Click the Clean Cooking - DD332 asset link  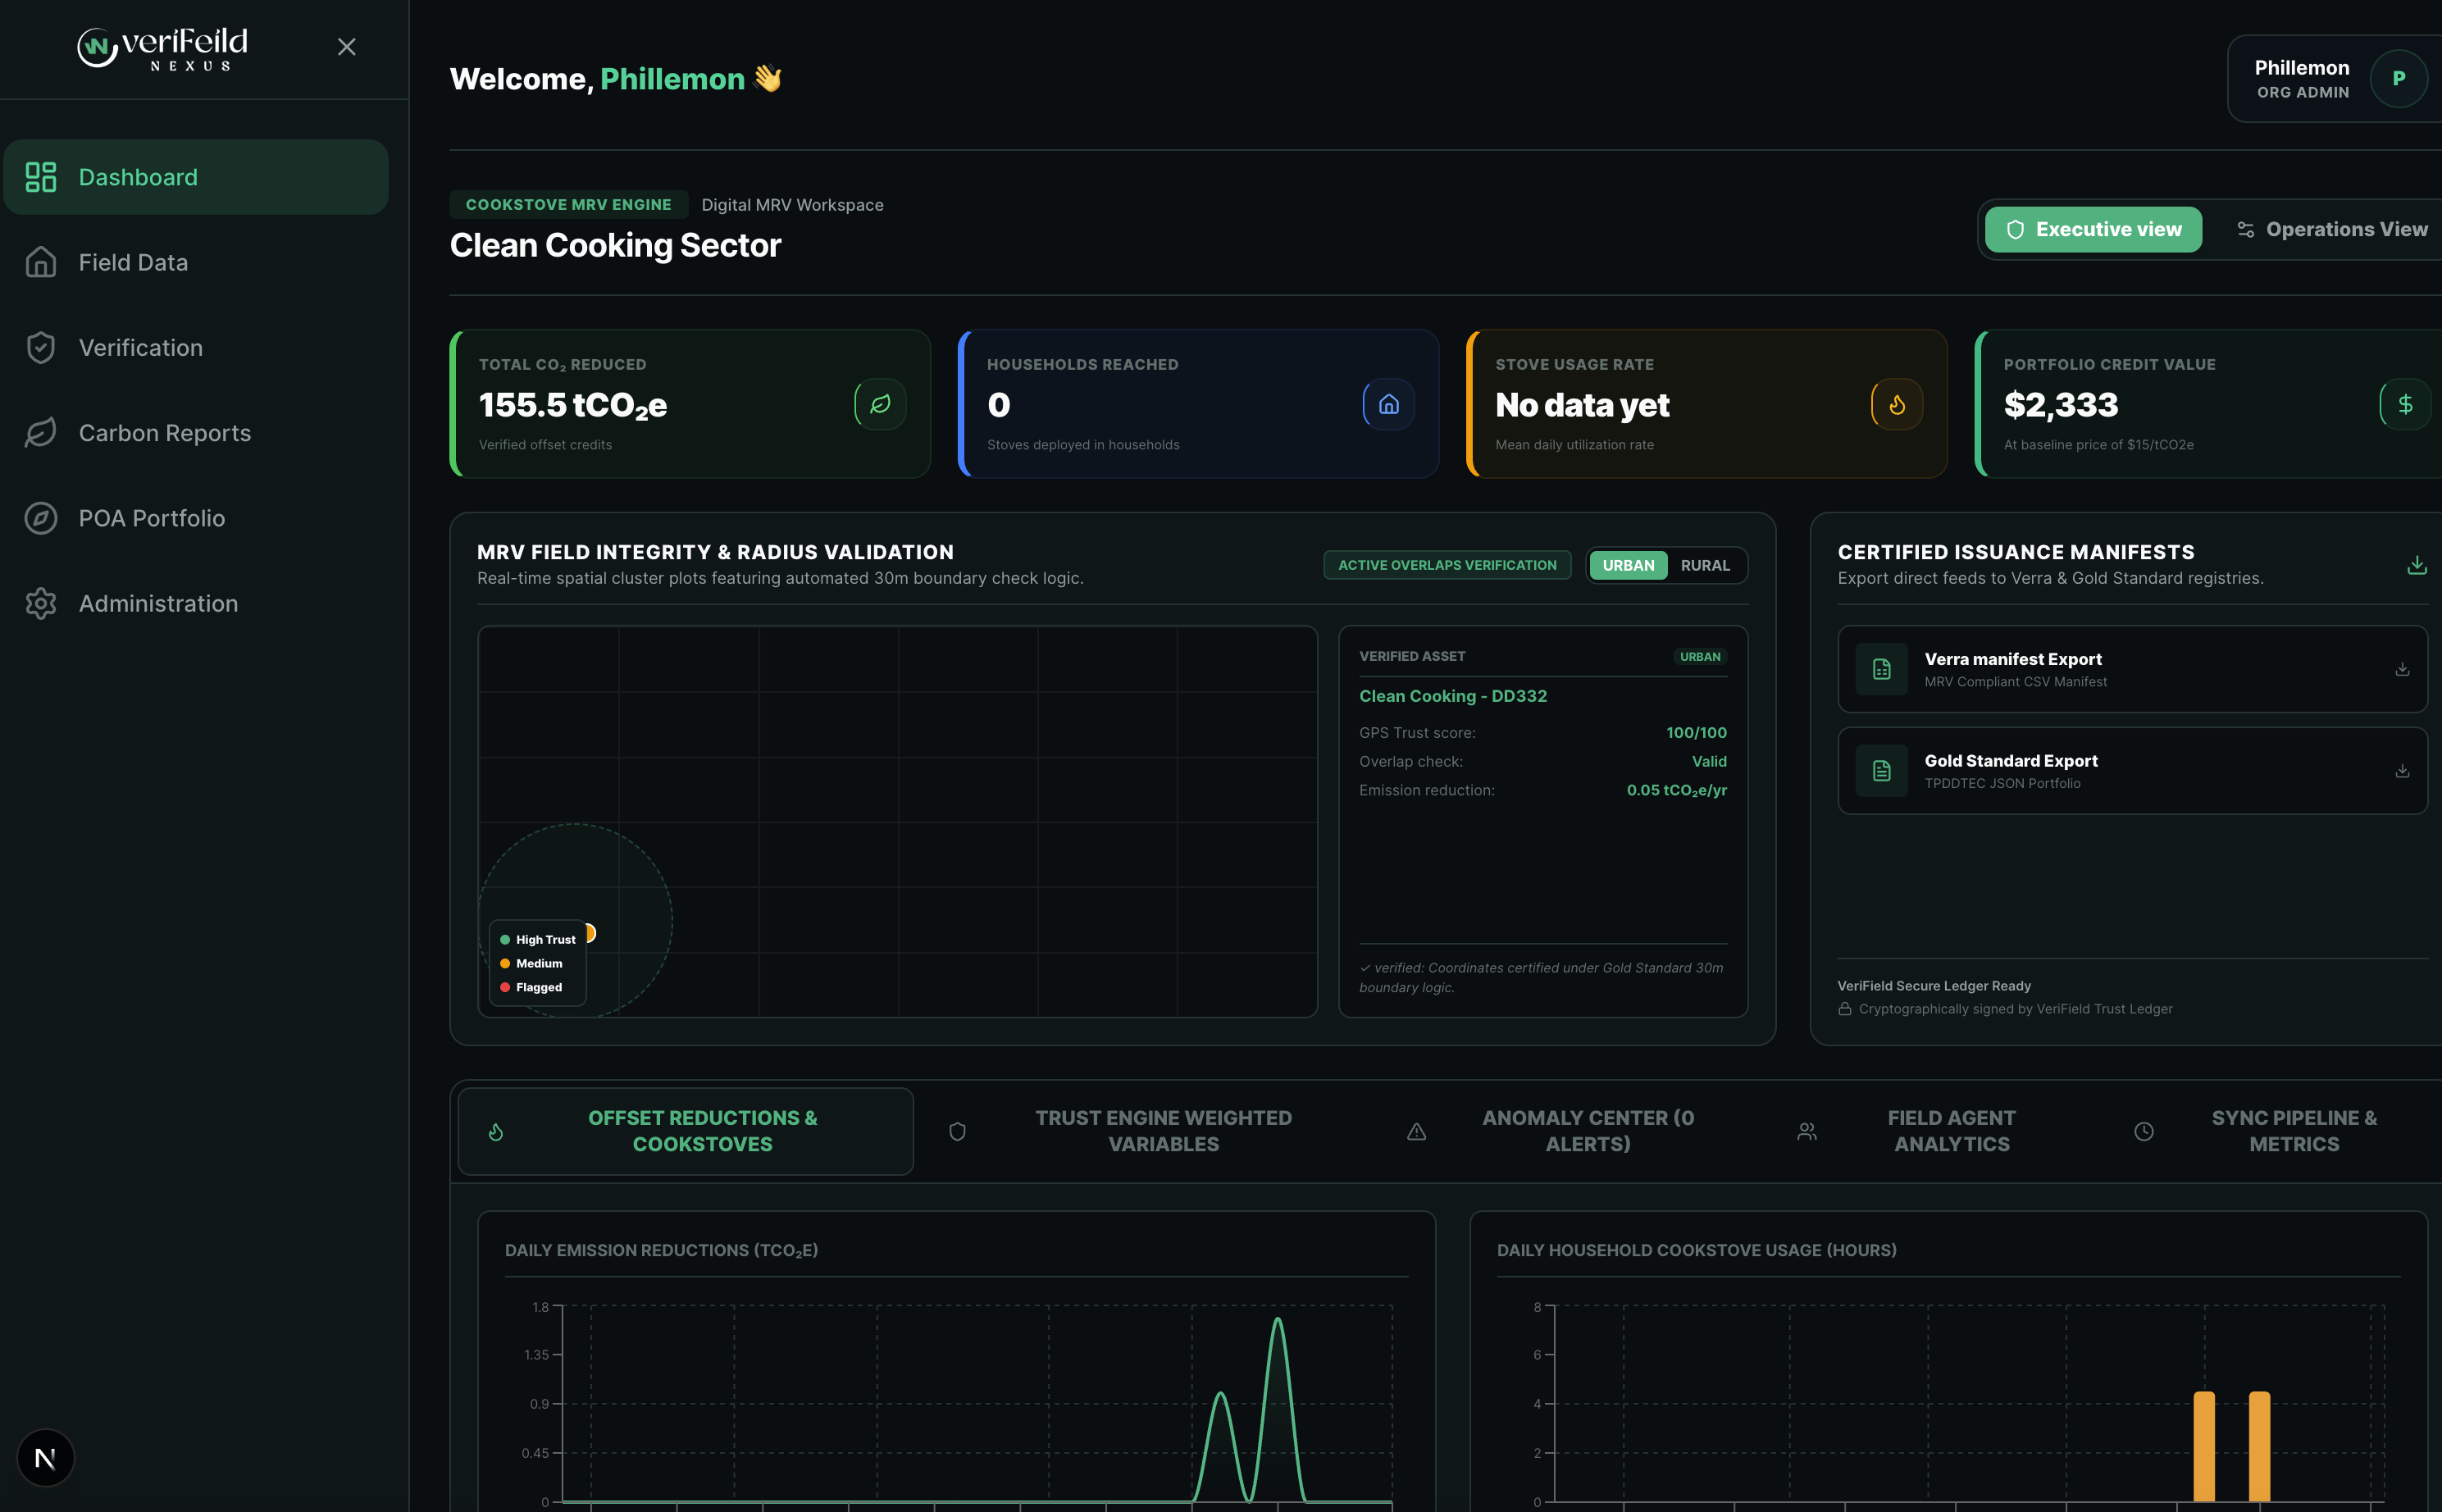click(x=1452, y=696)
